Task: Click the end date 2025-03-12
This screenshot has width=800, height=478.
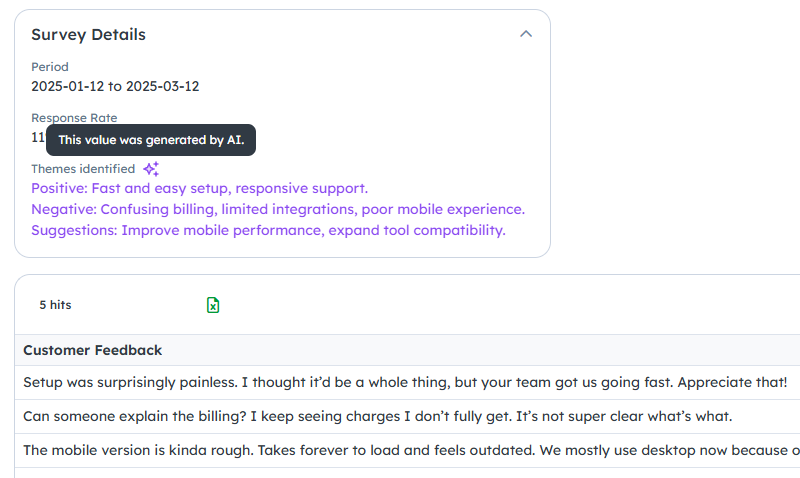Action: (163, 86)
